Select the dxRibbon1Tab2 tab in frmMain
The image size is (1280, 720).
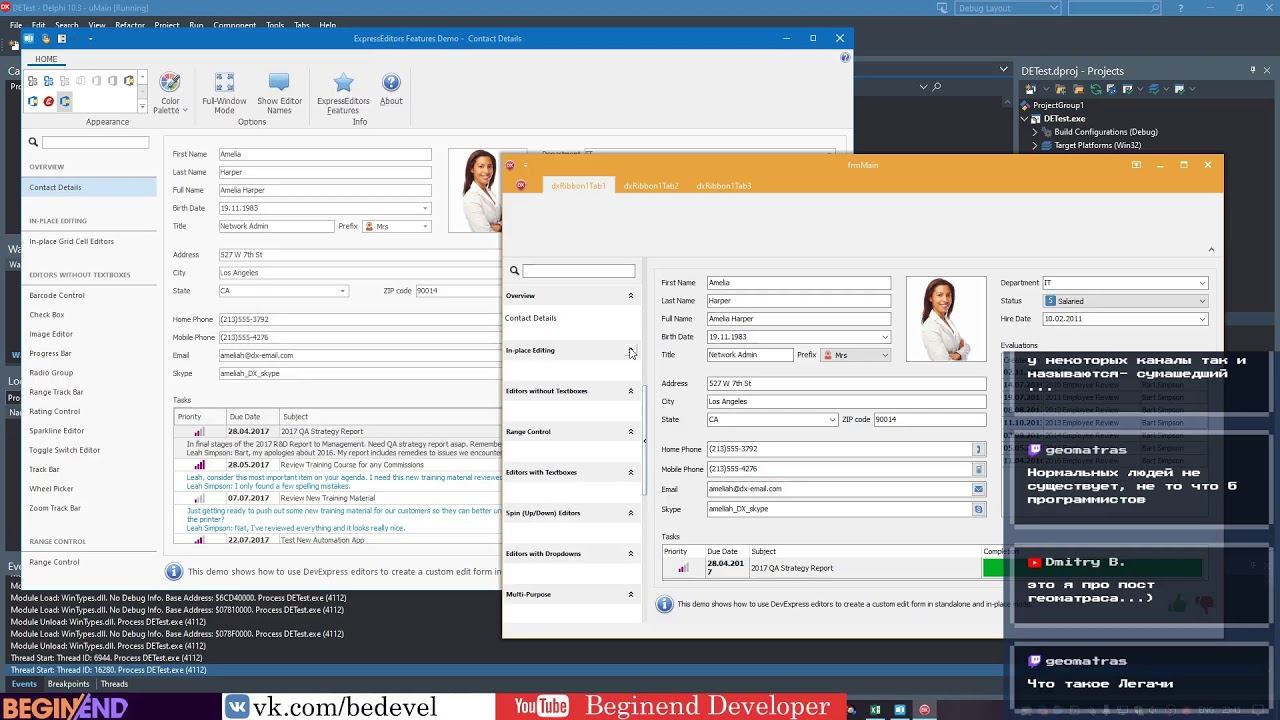(651, 186)
